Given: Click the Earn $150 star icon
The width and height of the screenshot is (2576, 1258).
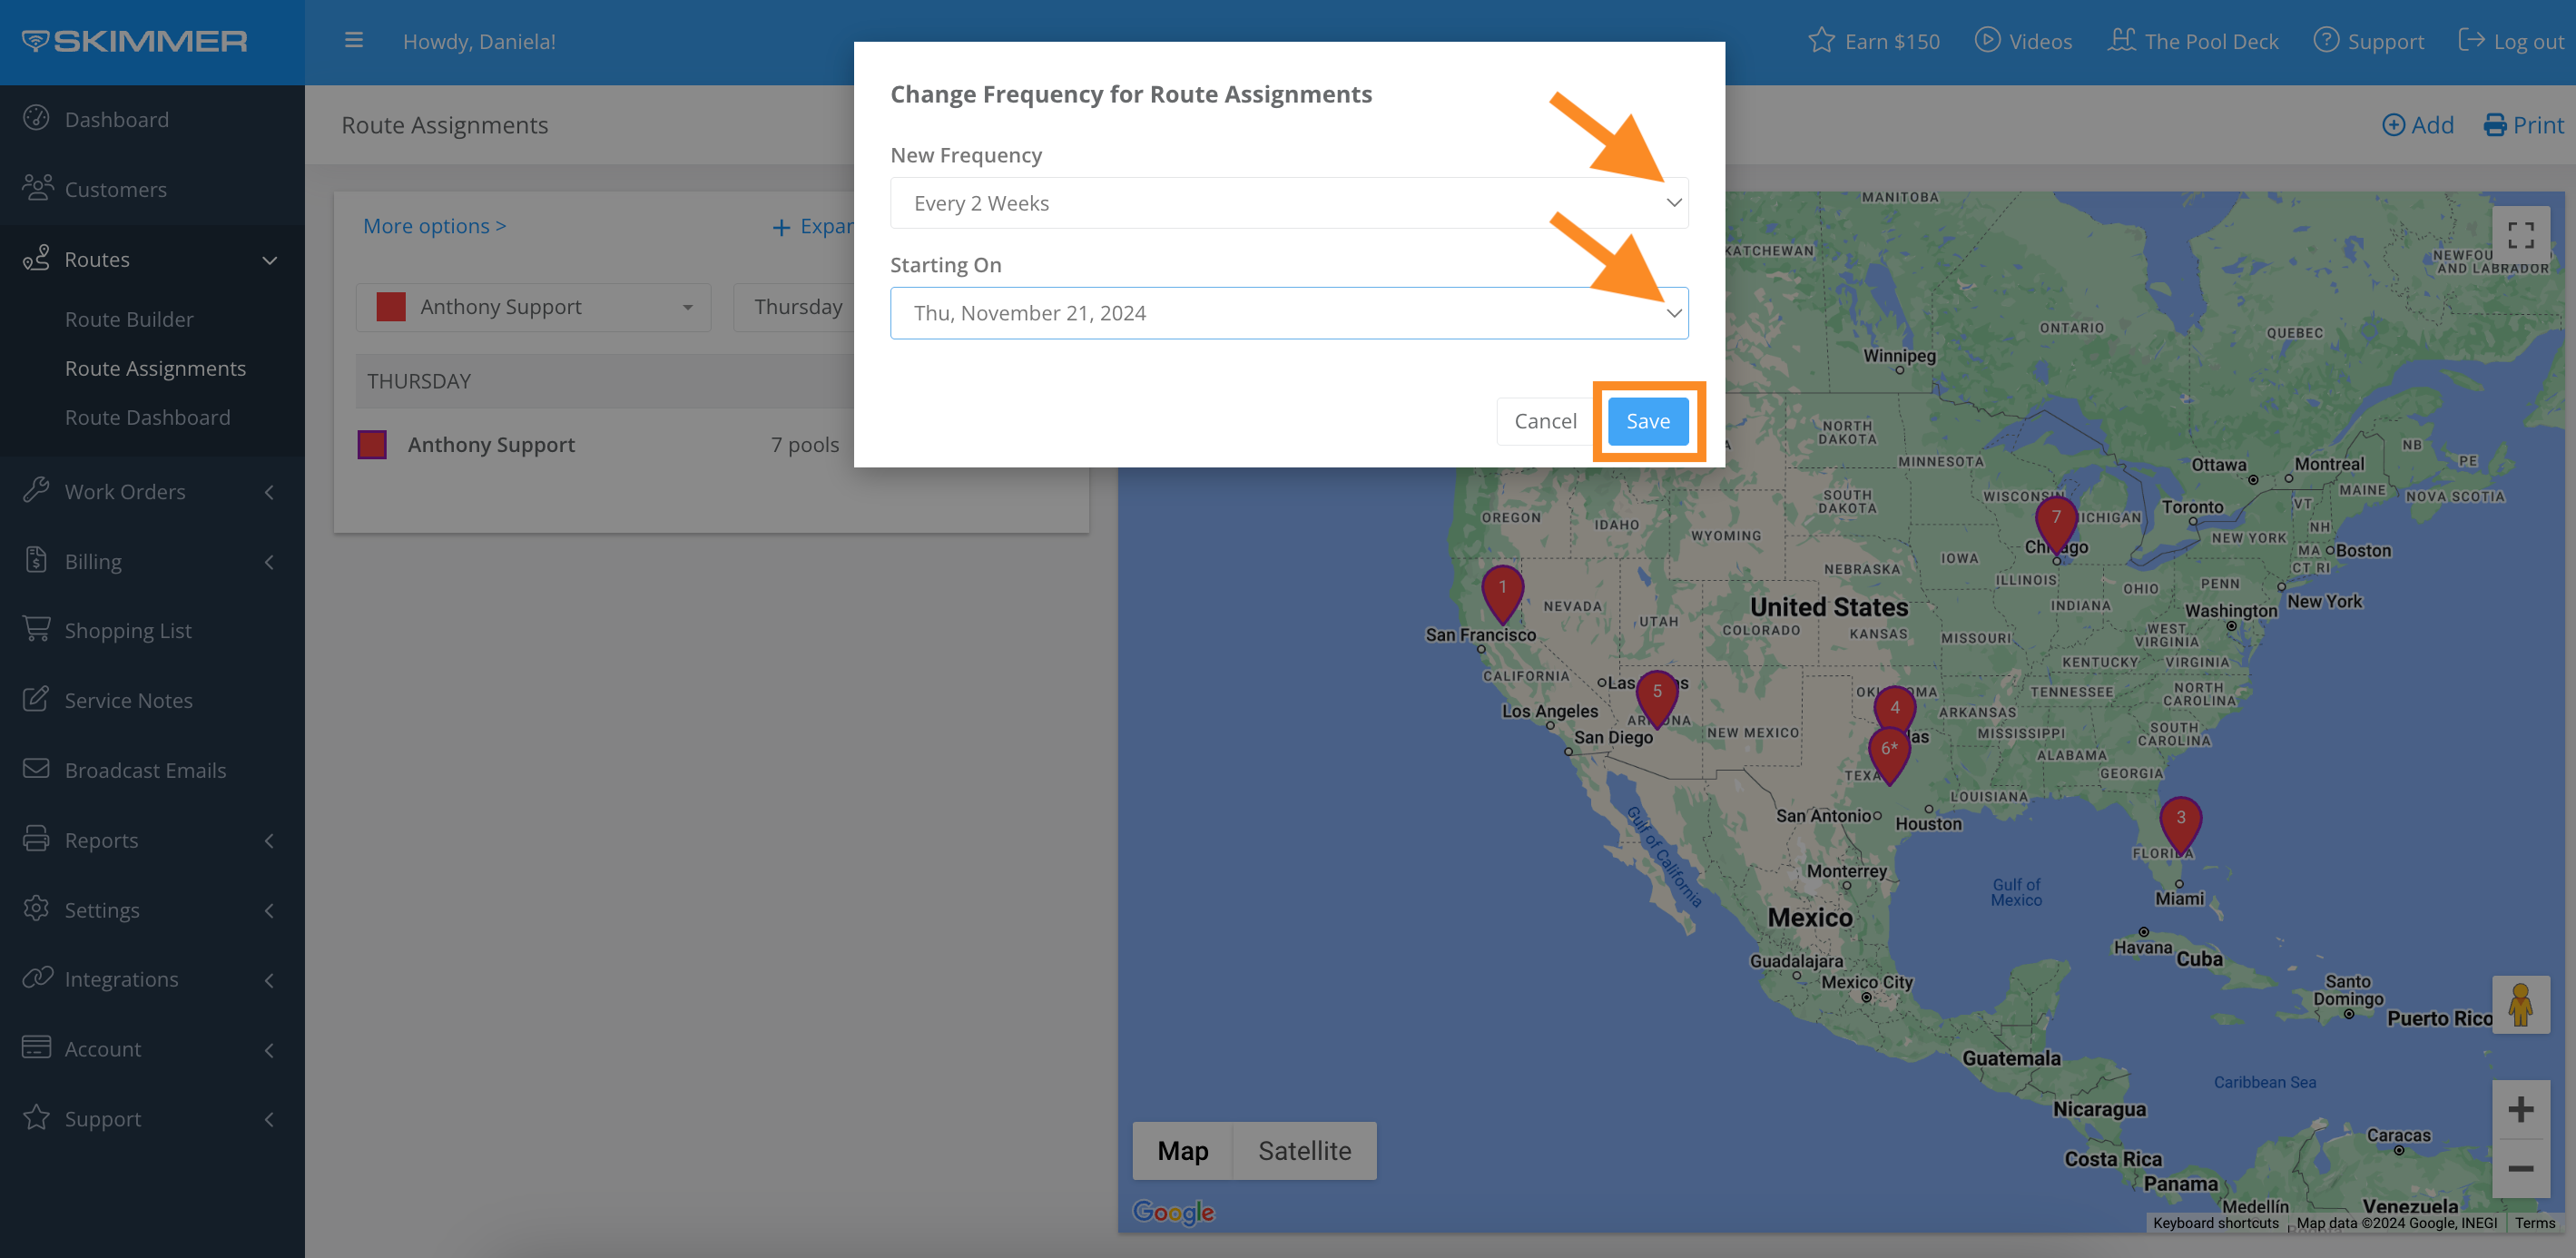Looking at the screenshot, I should [1821, 41].
